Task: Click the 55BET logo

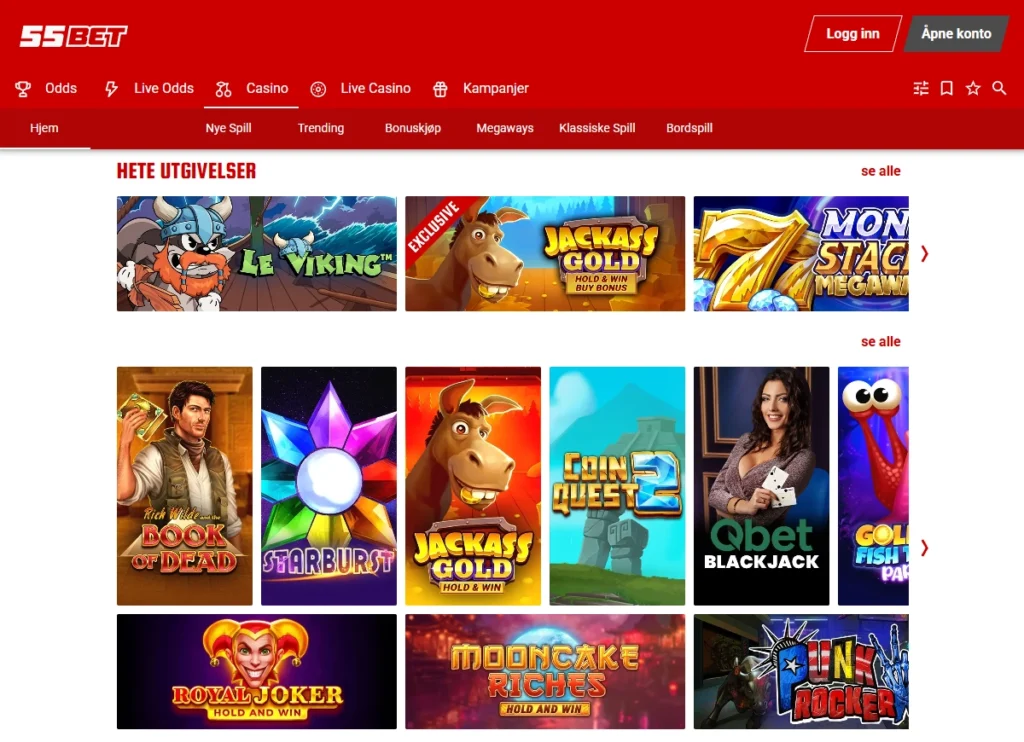Action: tap(73, 36)
